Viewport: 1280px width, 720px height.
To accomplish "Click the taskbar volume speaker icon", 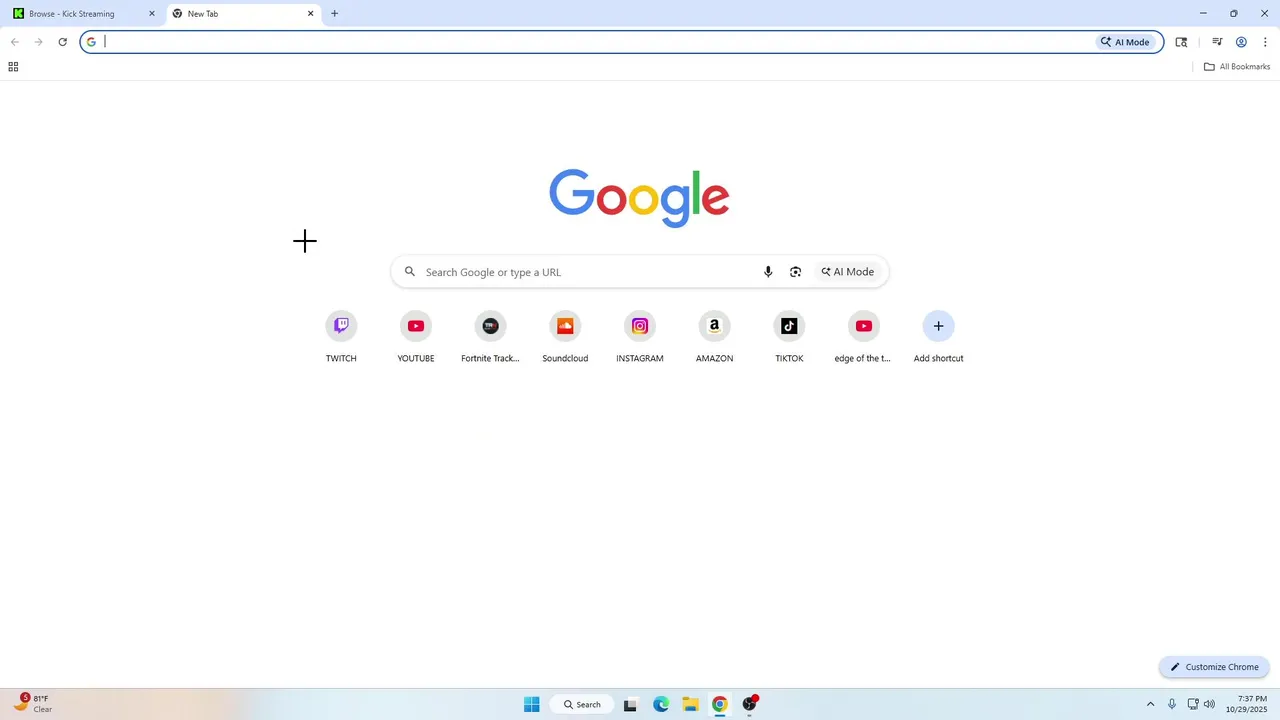I will pyautogui.click(x=1209, y=704).
